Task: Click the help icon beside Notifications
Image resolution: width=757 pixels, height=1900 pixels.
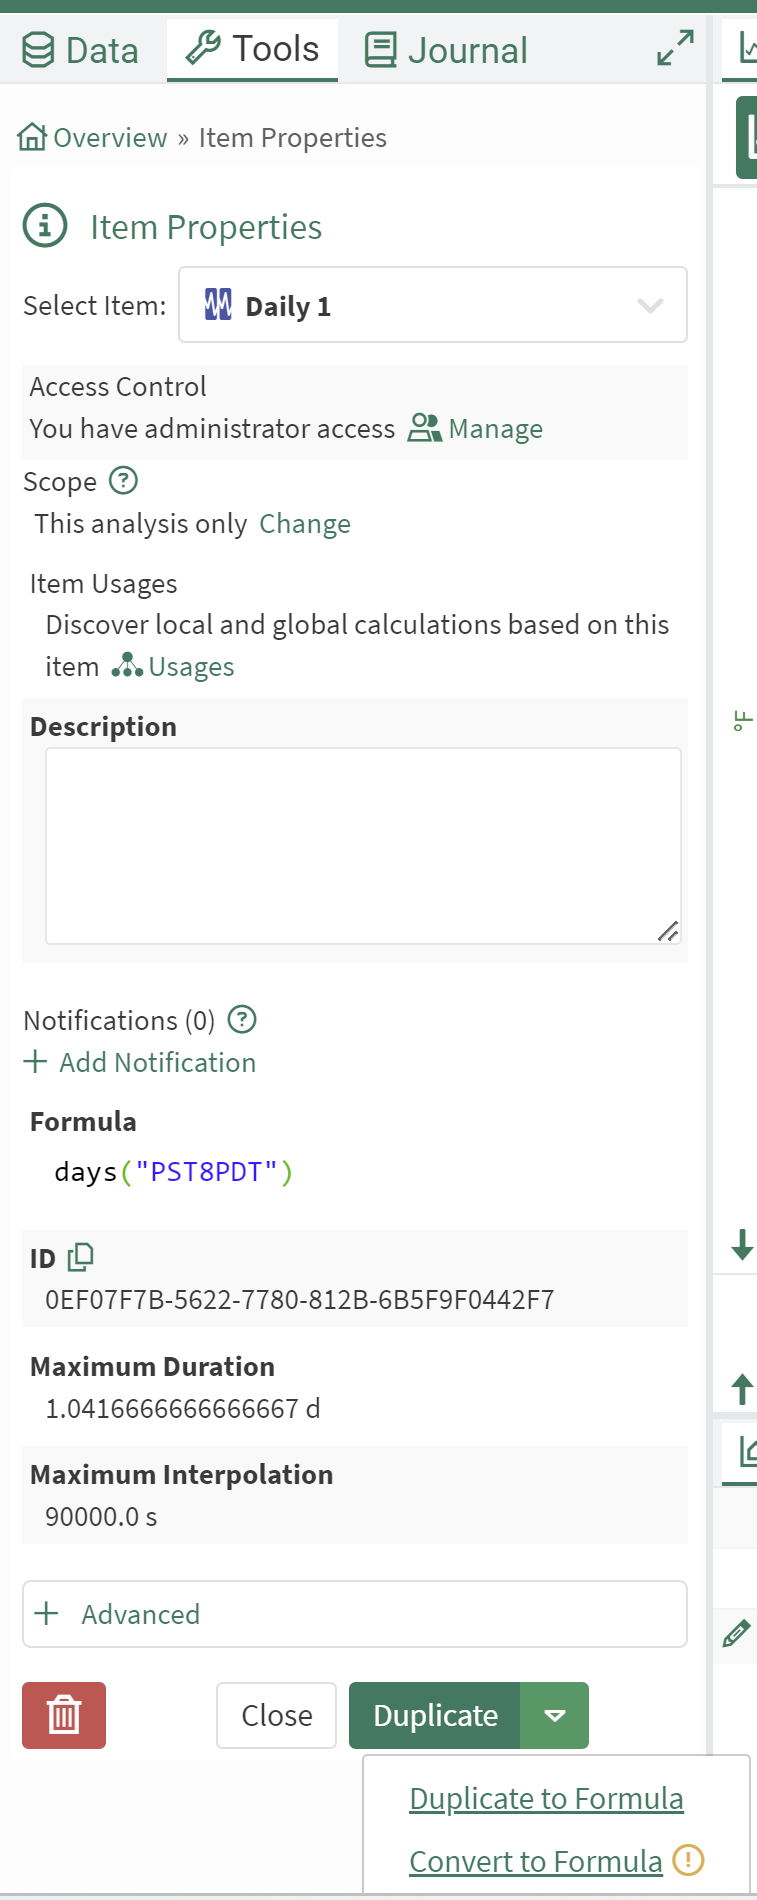Action: pyautogui.click(x=242, y=1019)
